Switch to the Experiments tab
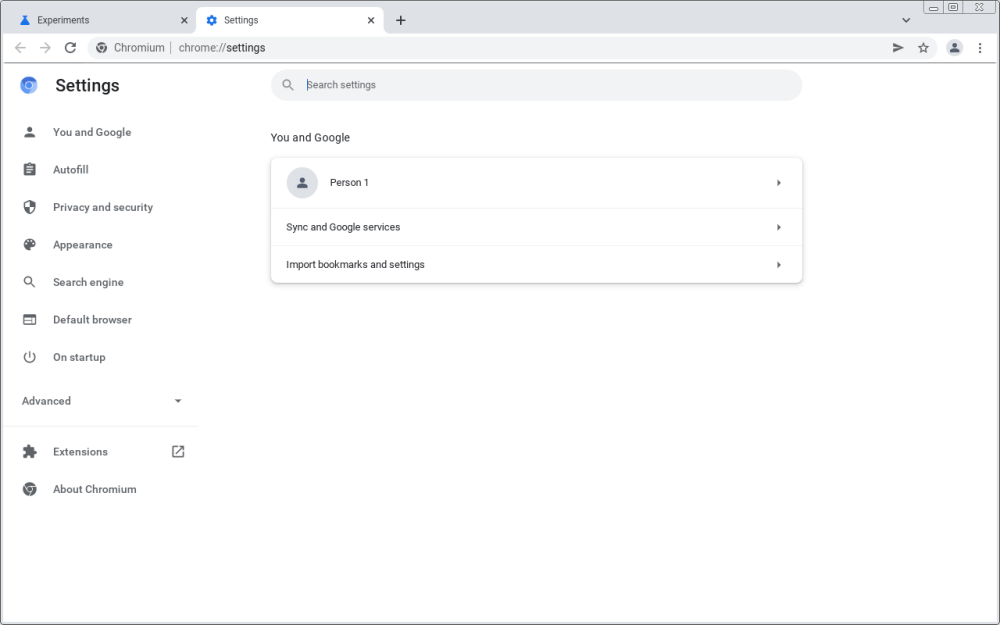 100,20
